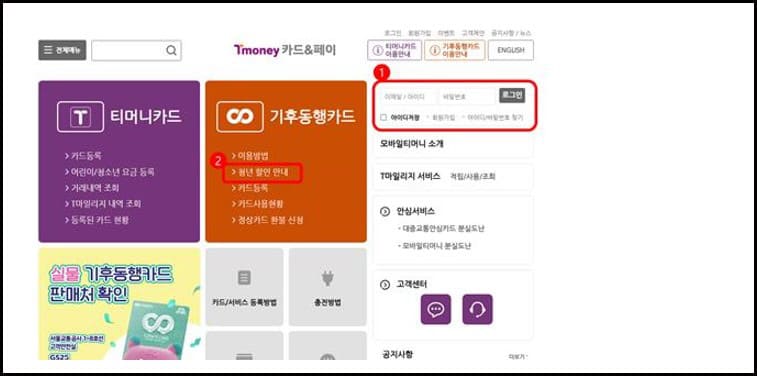Click the 이메일 / 아이디 input field

(408, 97)
